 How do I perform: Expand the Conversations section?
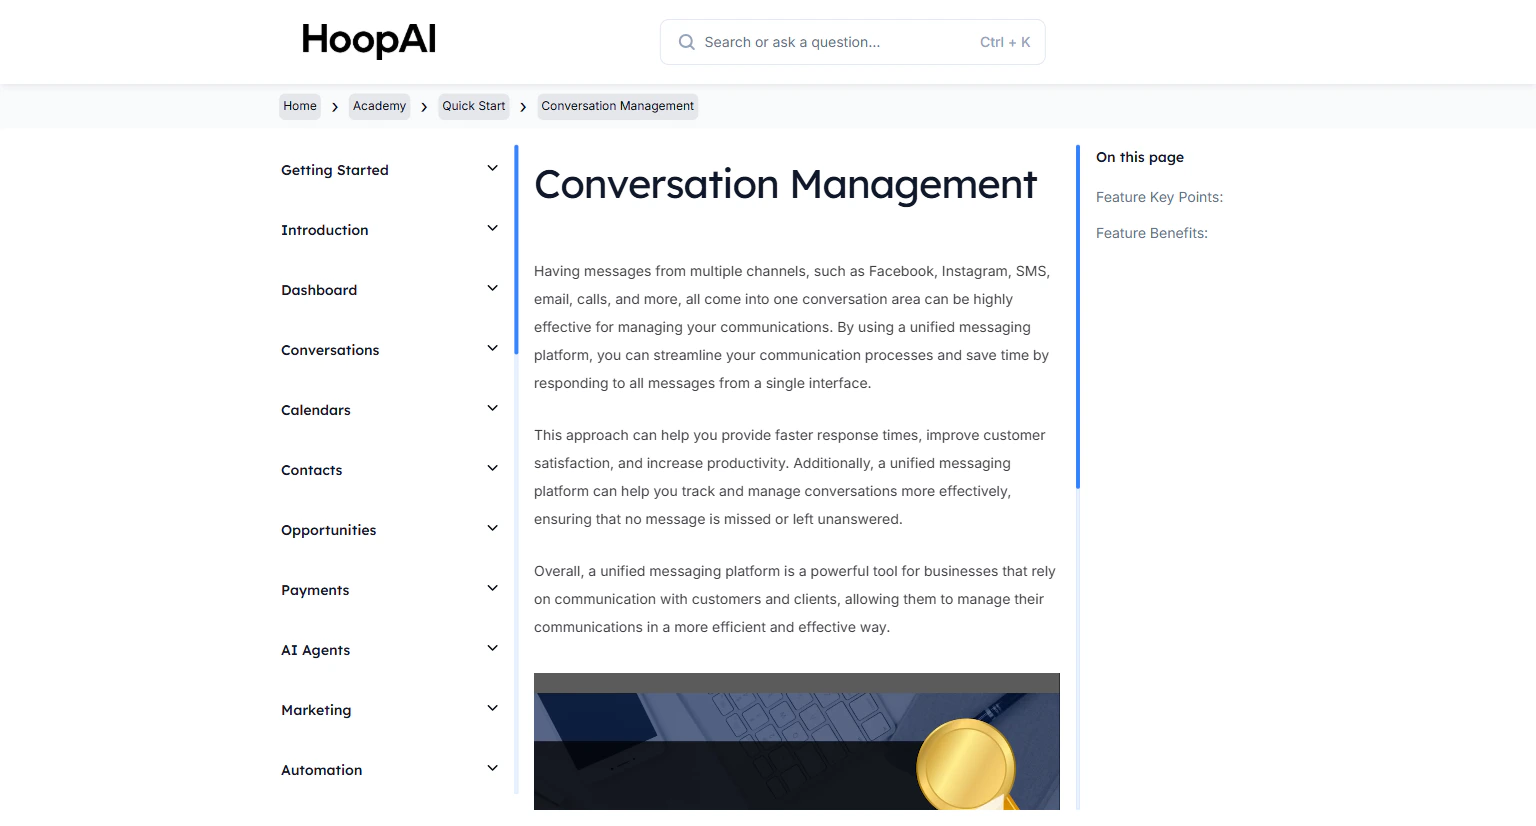[491, 348]
